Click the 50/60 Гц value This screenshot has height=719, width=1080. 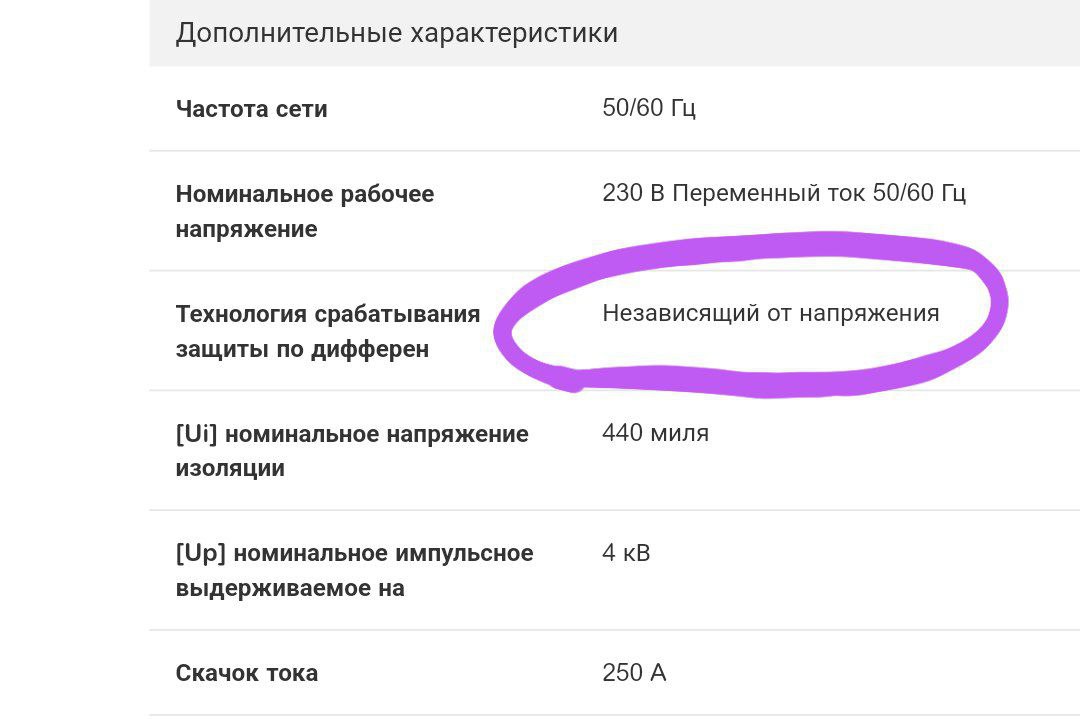coord(649,108)
